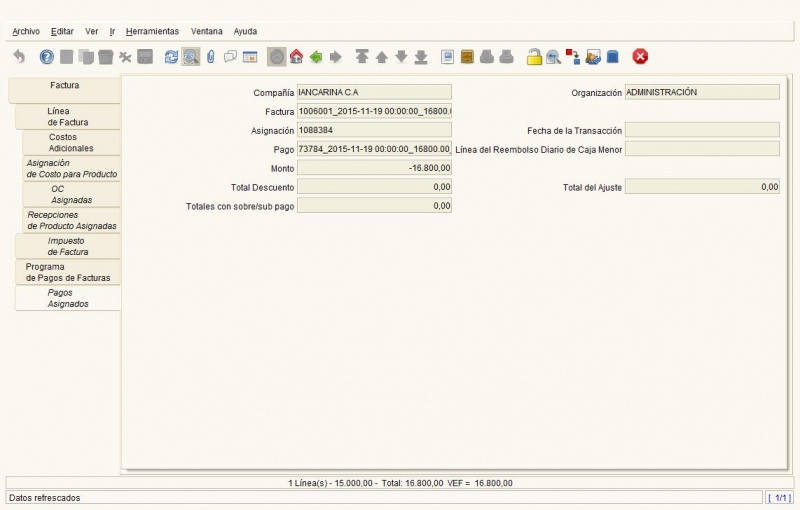Viewport: 800px width, 510px height.
Task: Open the Ayuda menu
Action: [245, 31]
